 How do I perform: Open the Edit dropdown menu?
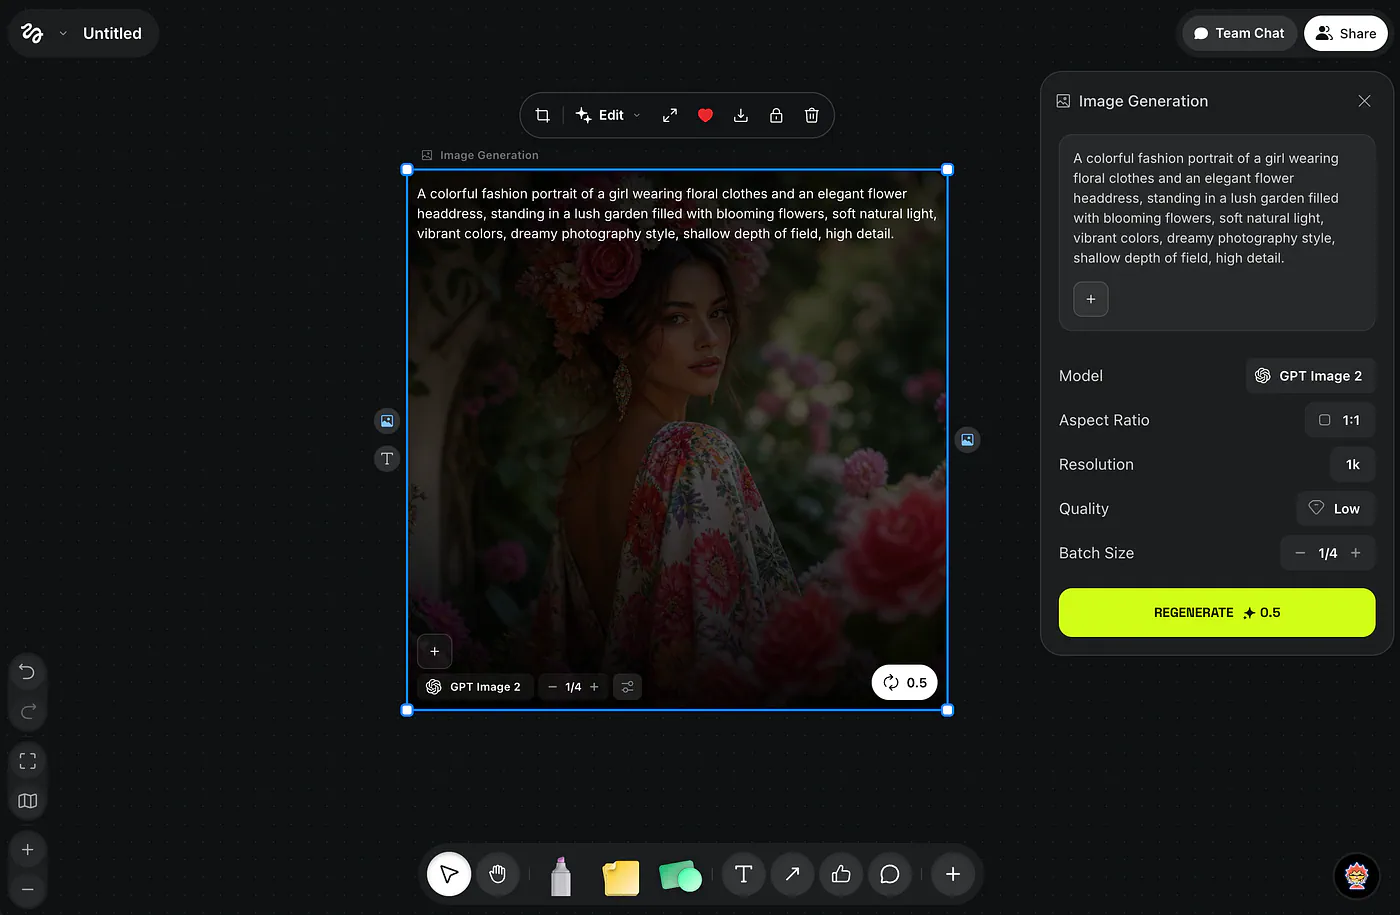608,115
